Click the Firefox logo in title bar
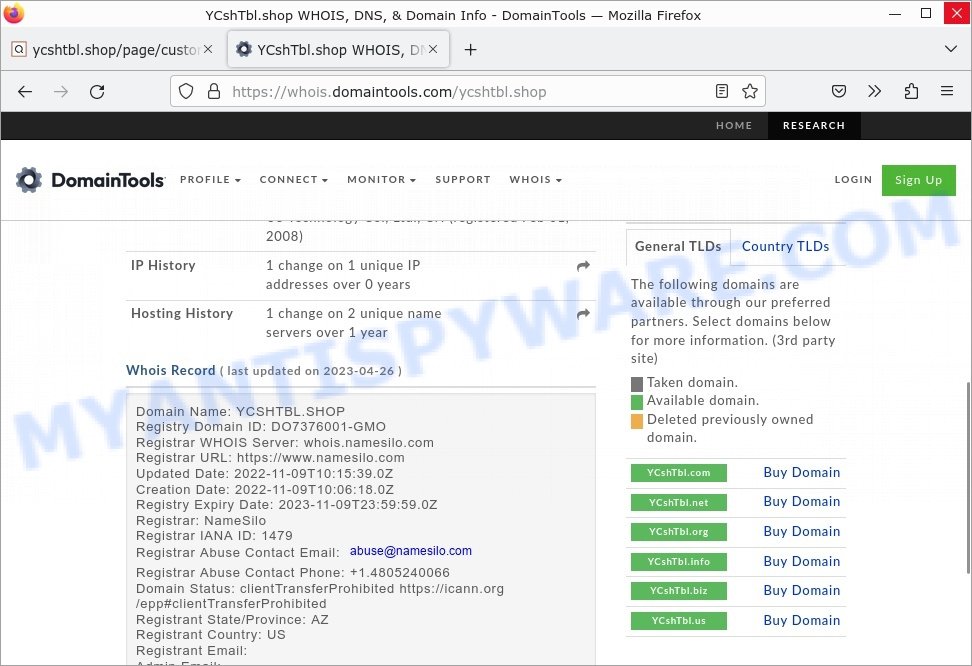This screenshot has height=666, width=972. point(14,13)
